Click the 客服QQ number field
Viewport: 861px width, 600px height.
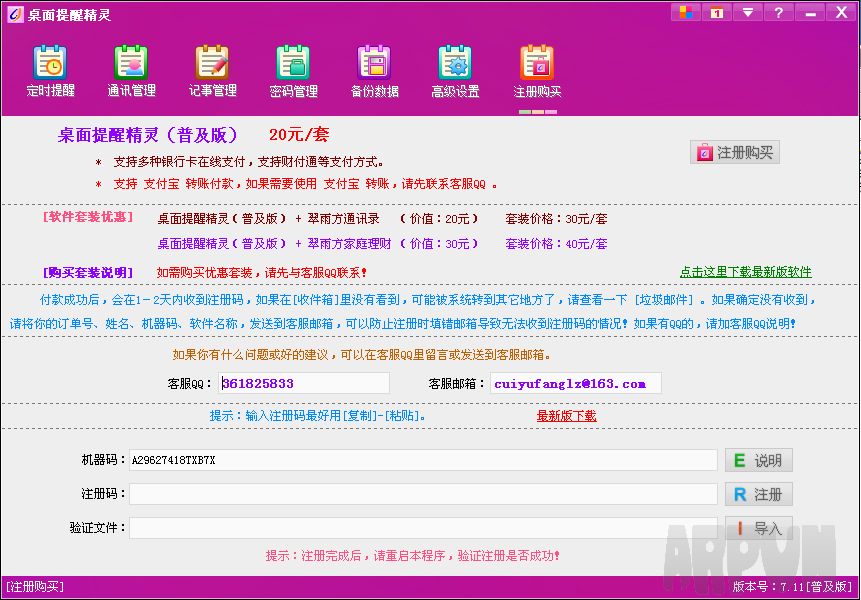click(303, 383)
